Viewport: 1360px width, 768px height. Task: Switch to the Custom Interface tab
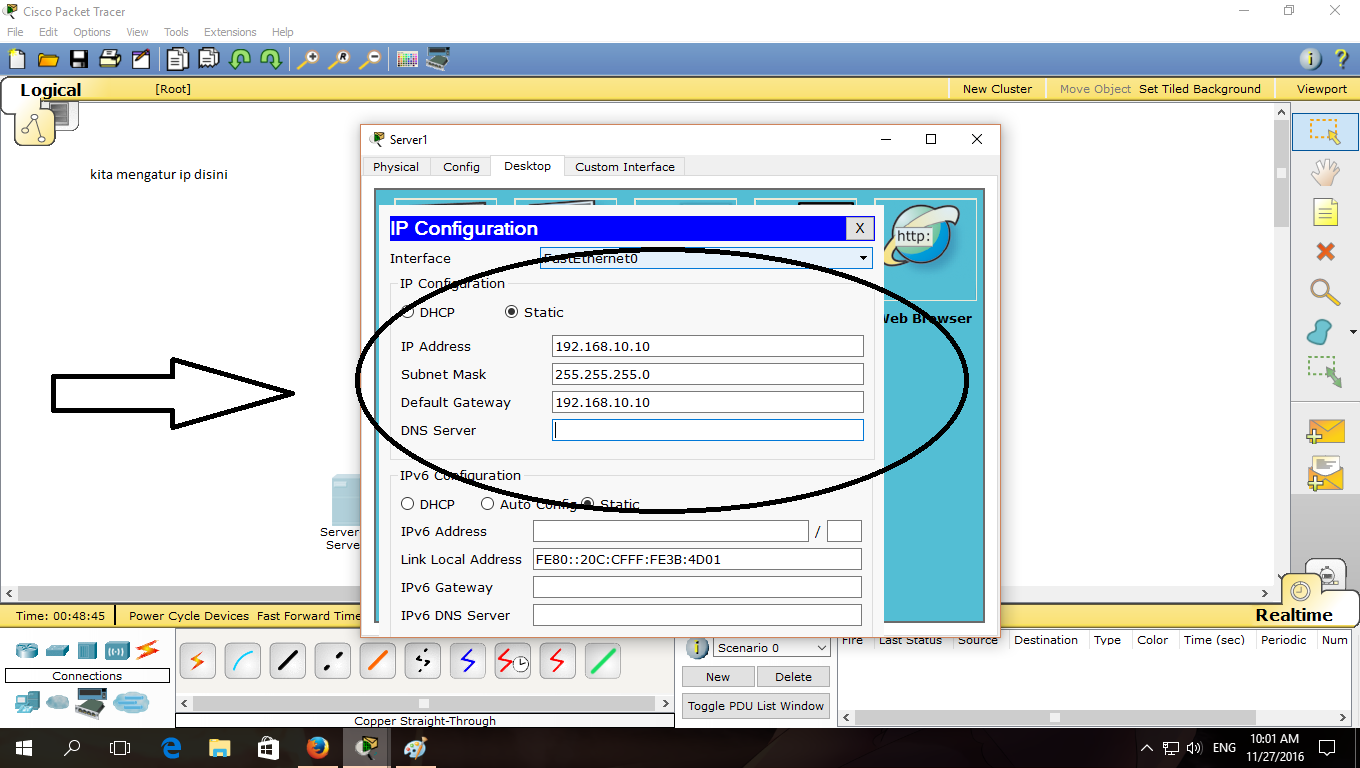point(625,167)
